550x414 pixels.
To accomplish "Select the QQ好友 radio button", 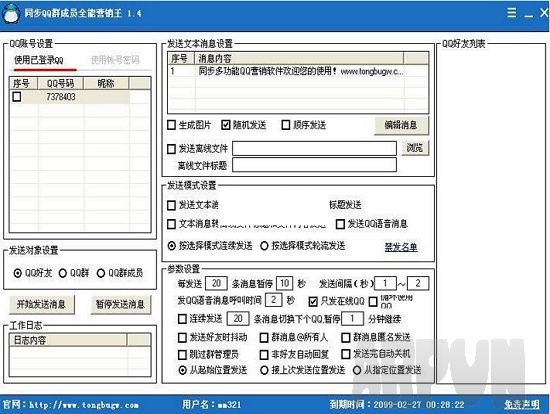I will point(17,273).
